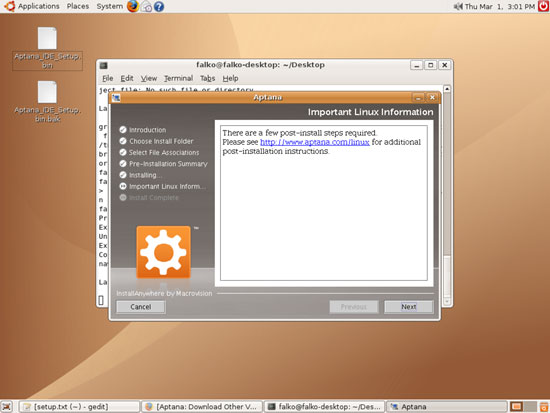This screenshot has width=550, height=413.
Task: Open the terminal Tabs menu
Action: (x=207, y=78)
